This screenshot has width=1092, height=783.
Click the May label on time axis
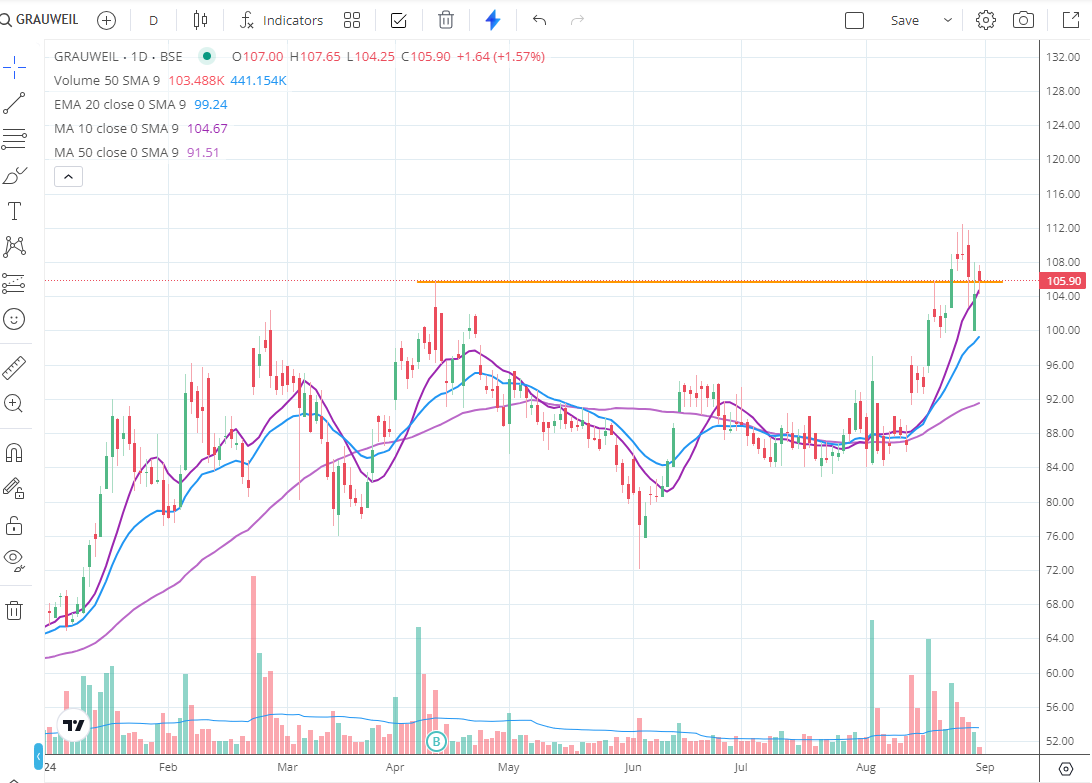[508, 767]
